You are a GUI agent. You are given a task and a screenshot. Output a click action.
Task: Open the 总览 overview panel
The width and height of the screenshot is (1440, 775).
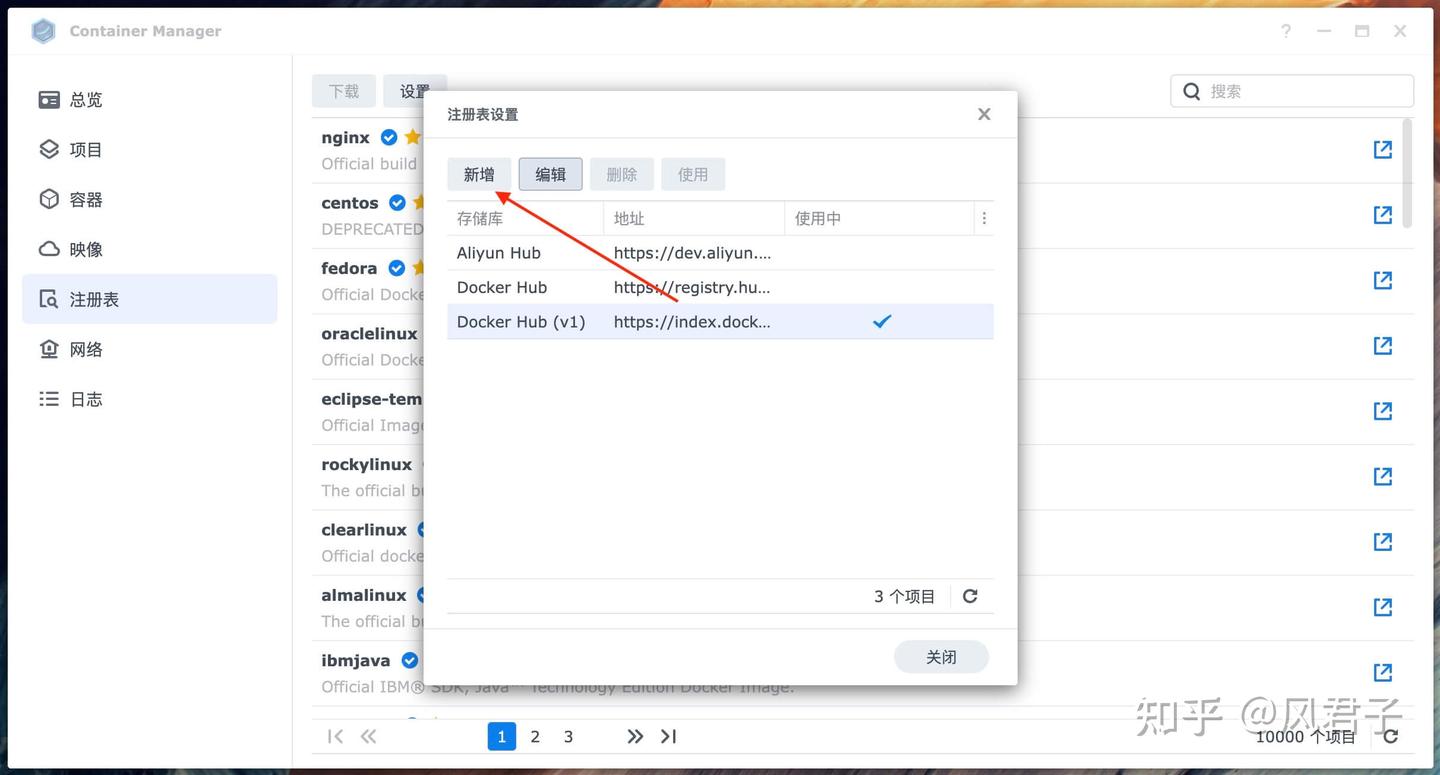85,98
